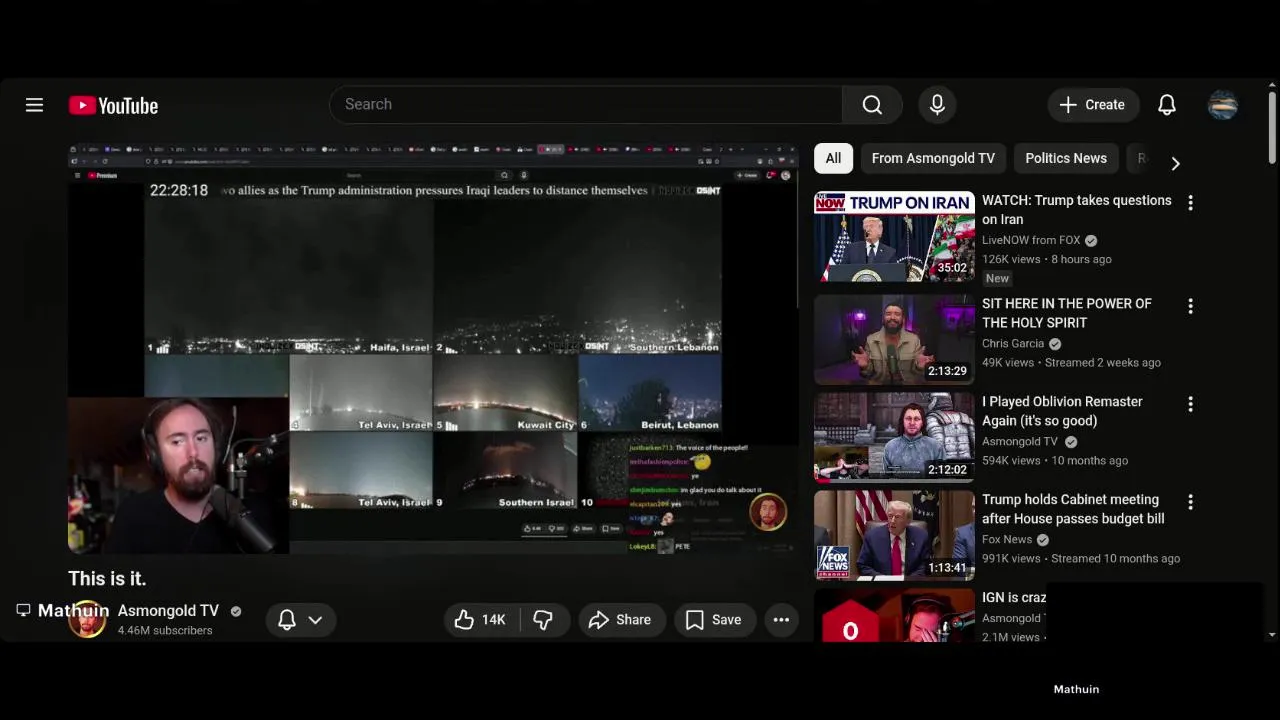The width and height of the screenshot is (1280, 720).
Task: Share this video
Action: click(x=620, y=620)
